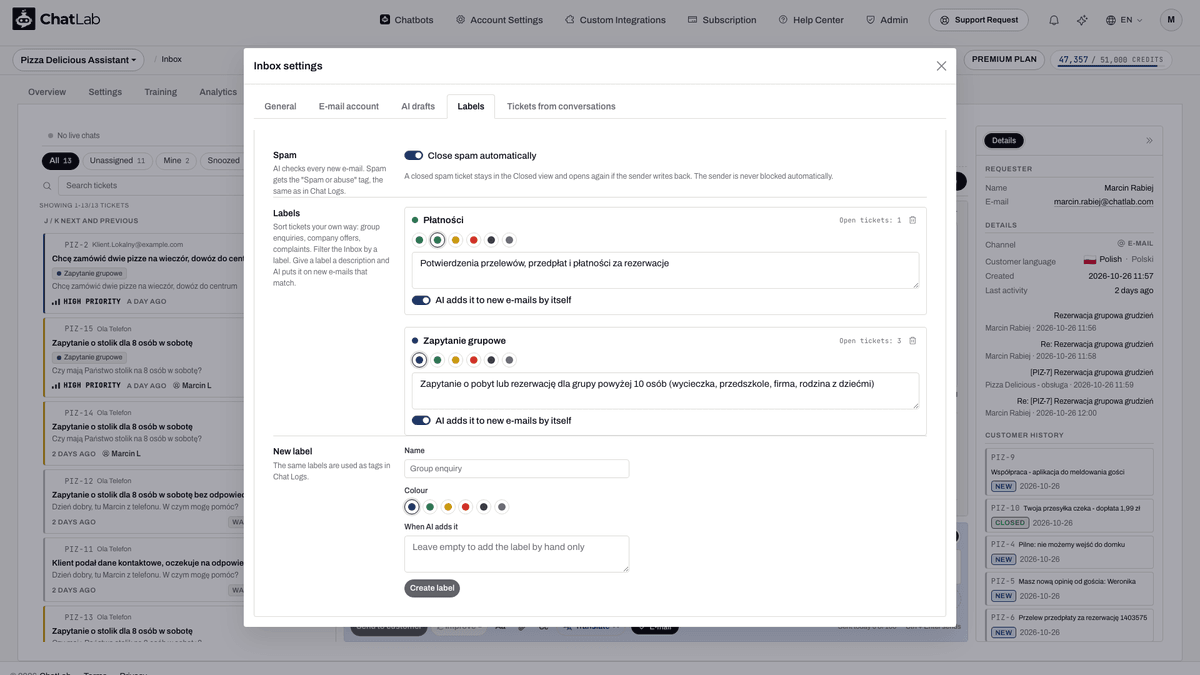Select navy colour for the new label
The height and width of the screenshot is (675, 1200).
coord(412,507)
